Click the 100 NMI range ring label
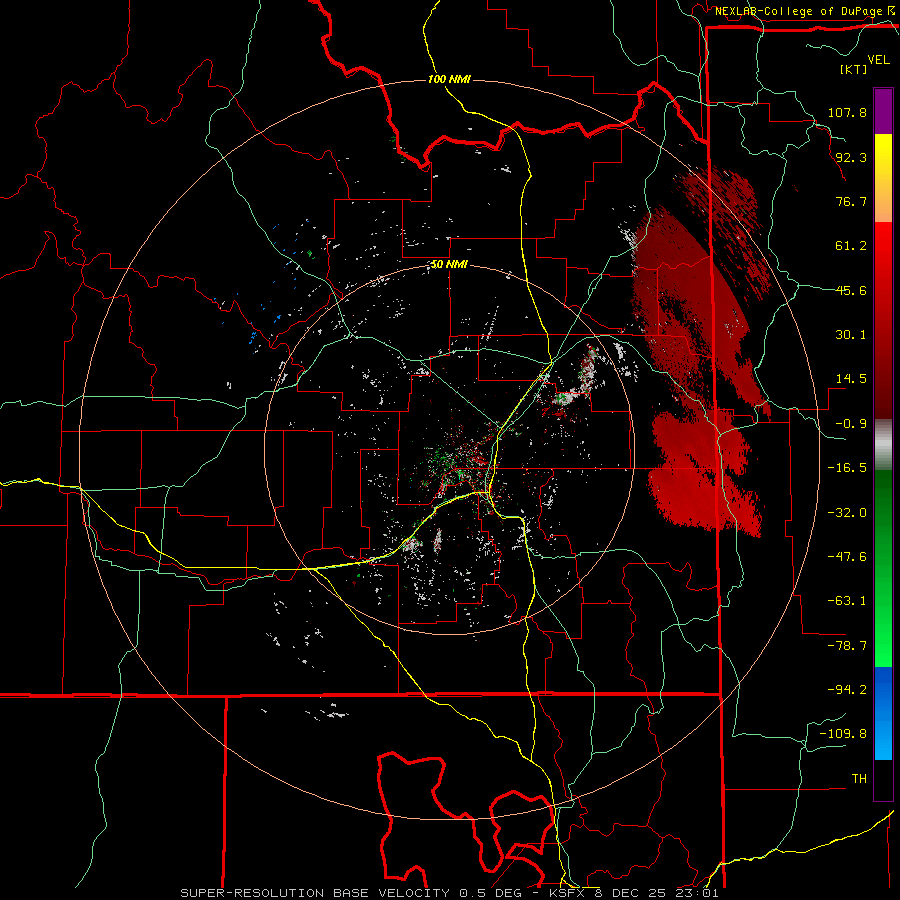This screenshot has height=900, width=900. click(x=449, y=79)
